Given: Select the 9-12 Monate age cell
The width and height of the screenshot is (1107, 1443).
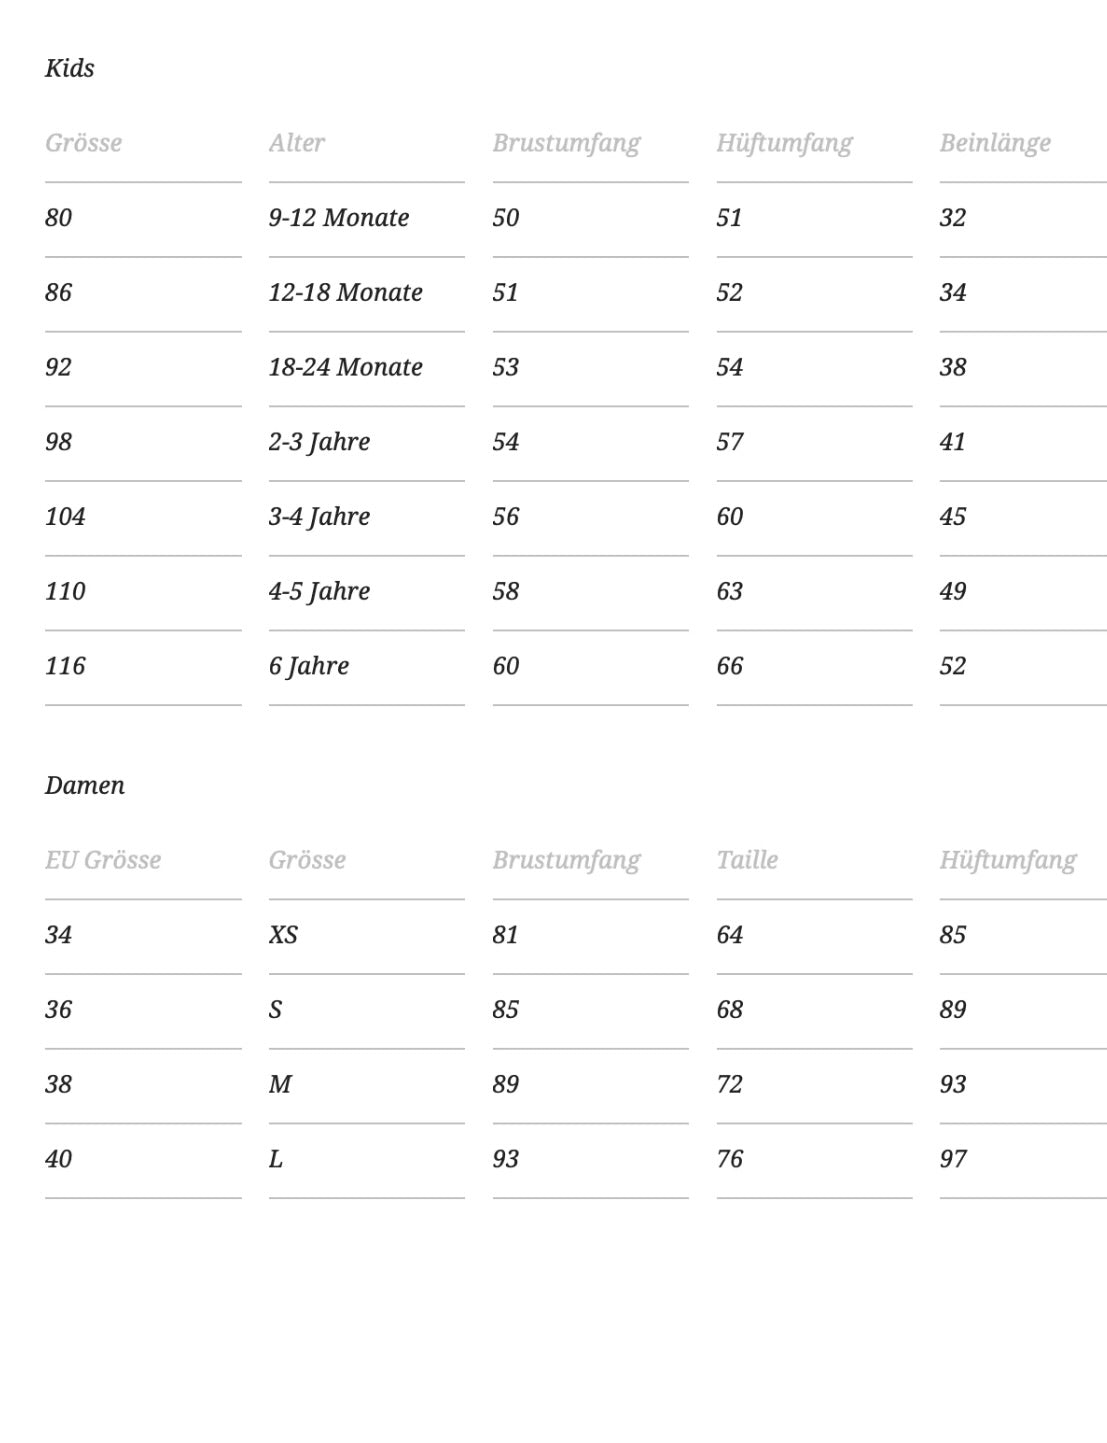Looking at the screenshot, I should [x=339, y=218].
